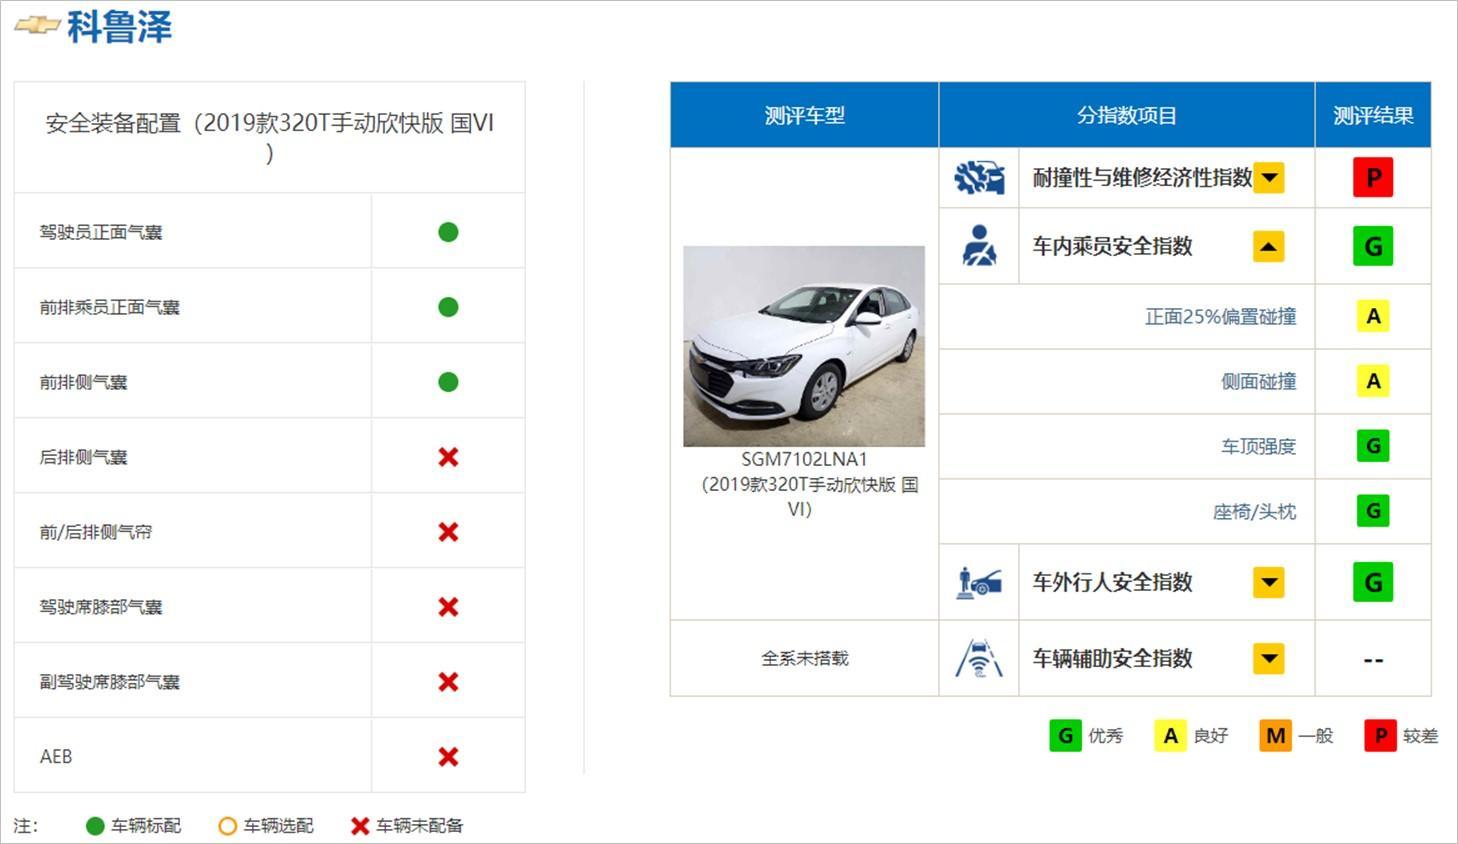Click the orange legend circle for 车辆选配
The image size is (1458, 844).
tap(227, 826)
